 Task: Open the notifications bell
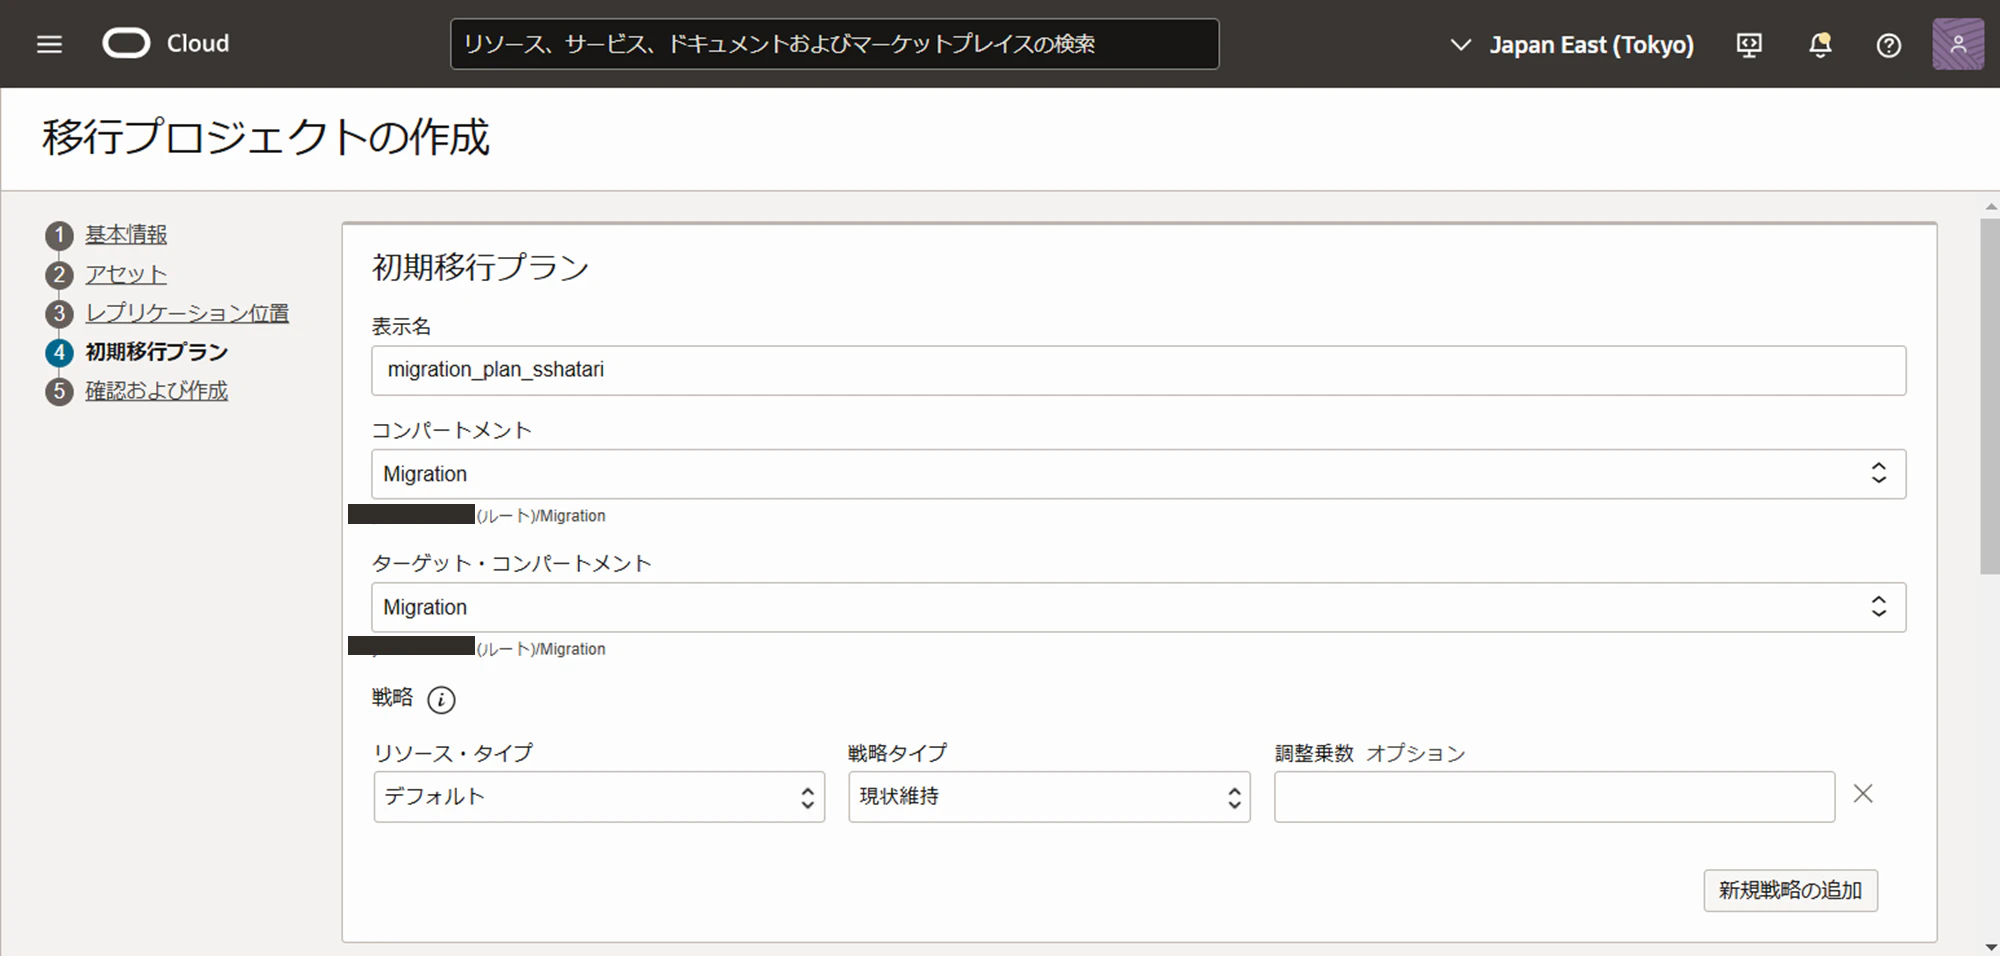1820,45
